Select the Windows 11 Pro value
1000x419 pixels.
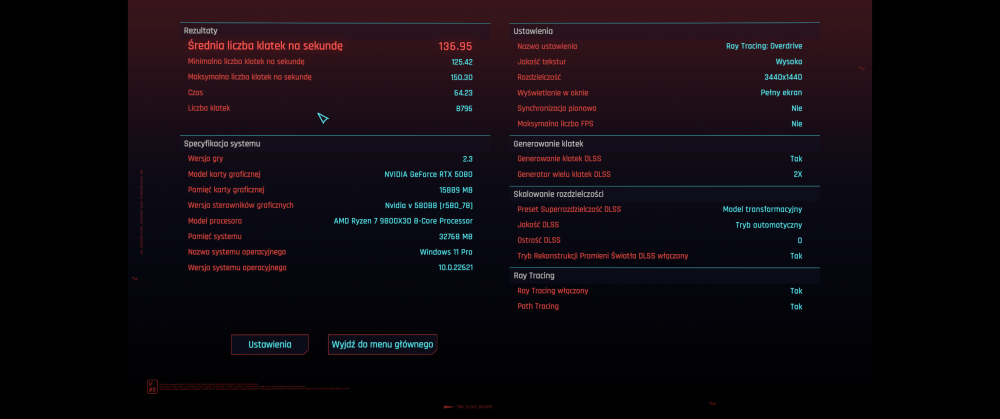446,252
